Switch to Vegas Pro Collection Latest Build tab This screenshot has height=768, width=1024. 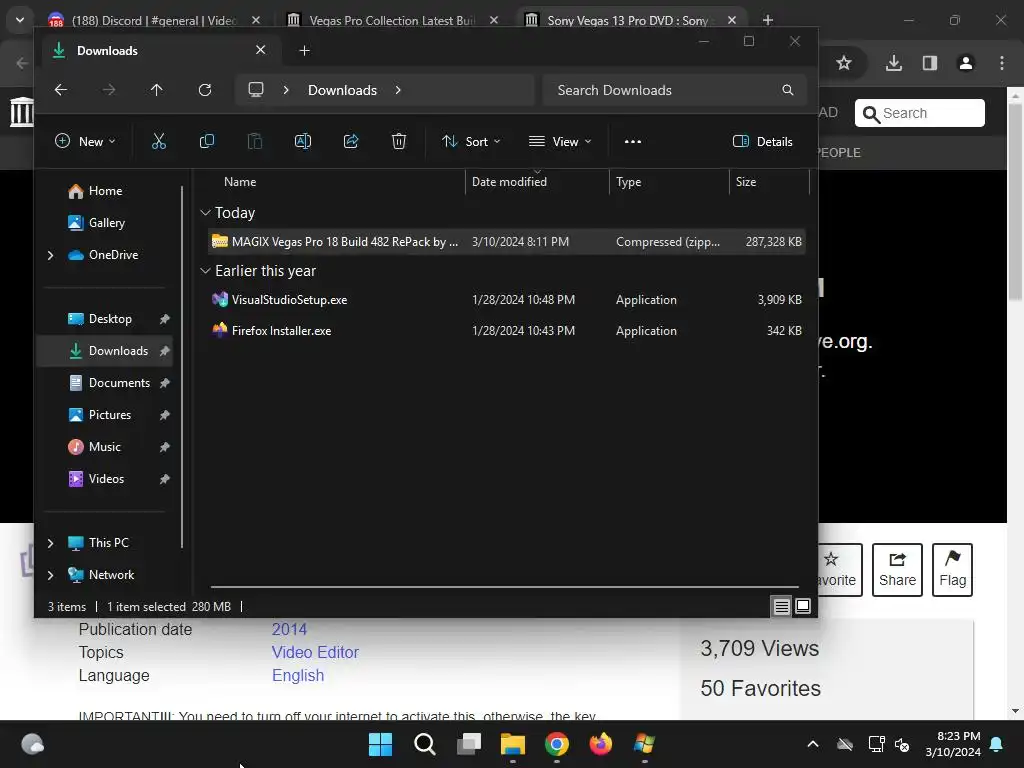pyautogui.click(x=392, y=20)
